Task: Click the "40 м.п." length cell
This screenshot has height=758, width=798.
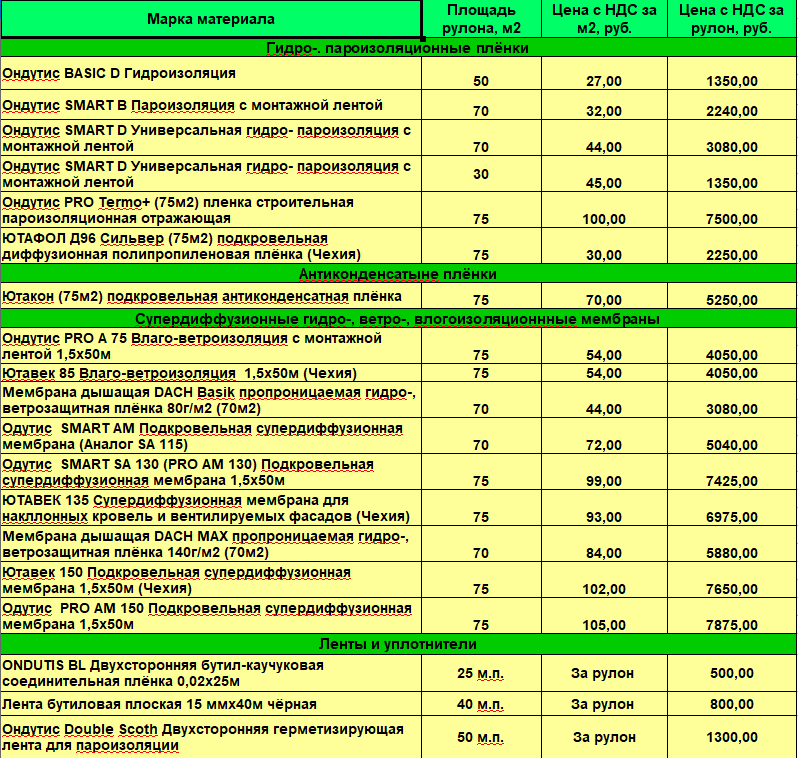Action: (481, 704)
